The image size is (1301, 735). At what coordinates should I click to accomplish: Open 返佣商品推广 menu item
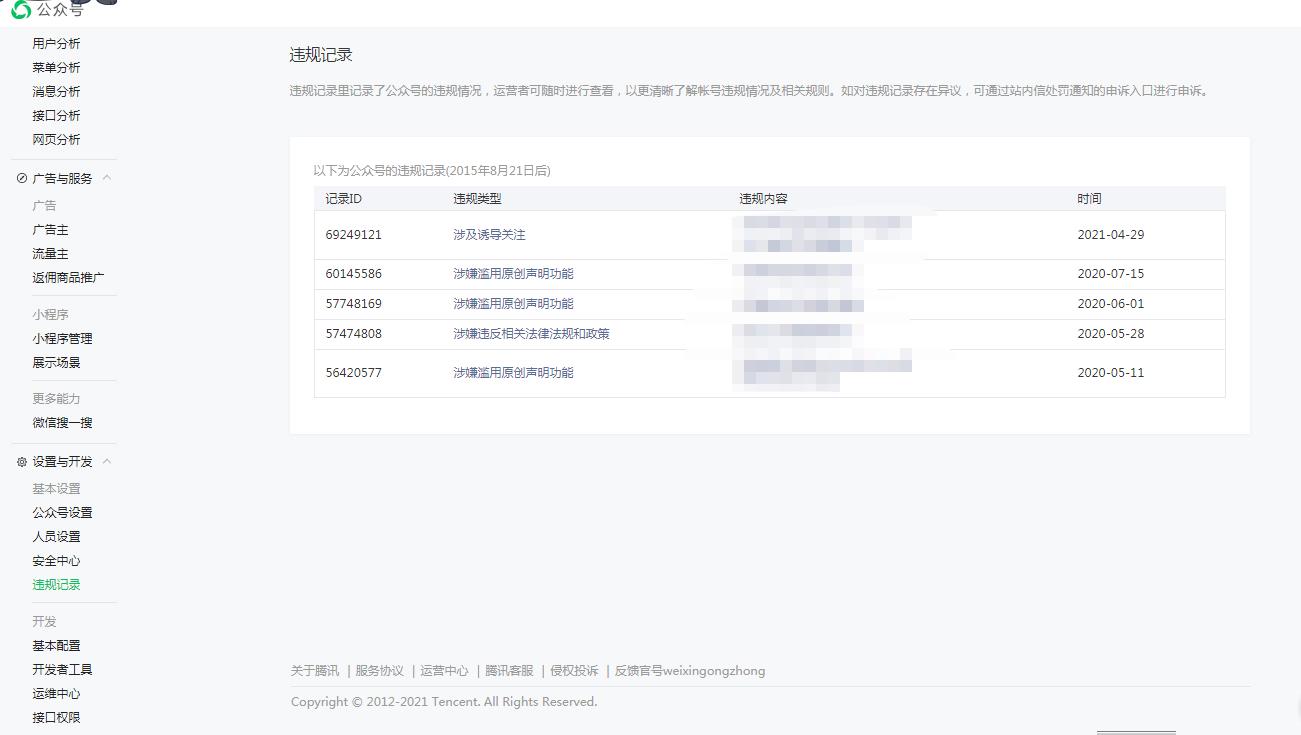pyautogui.click(x=68, y=278)
